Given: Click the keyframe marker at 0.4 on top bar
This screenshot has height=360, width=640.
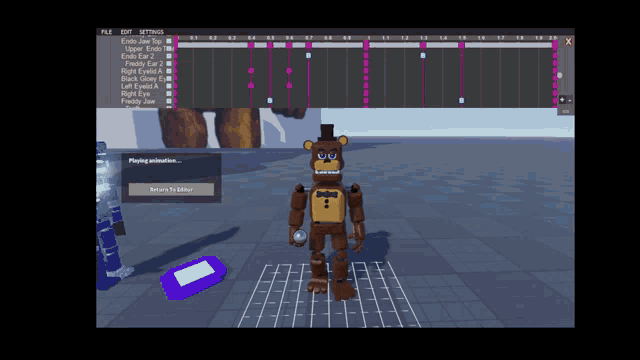Looking at the screenshot, I should [x=251, y=45].
